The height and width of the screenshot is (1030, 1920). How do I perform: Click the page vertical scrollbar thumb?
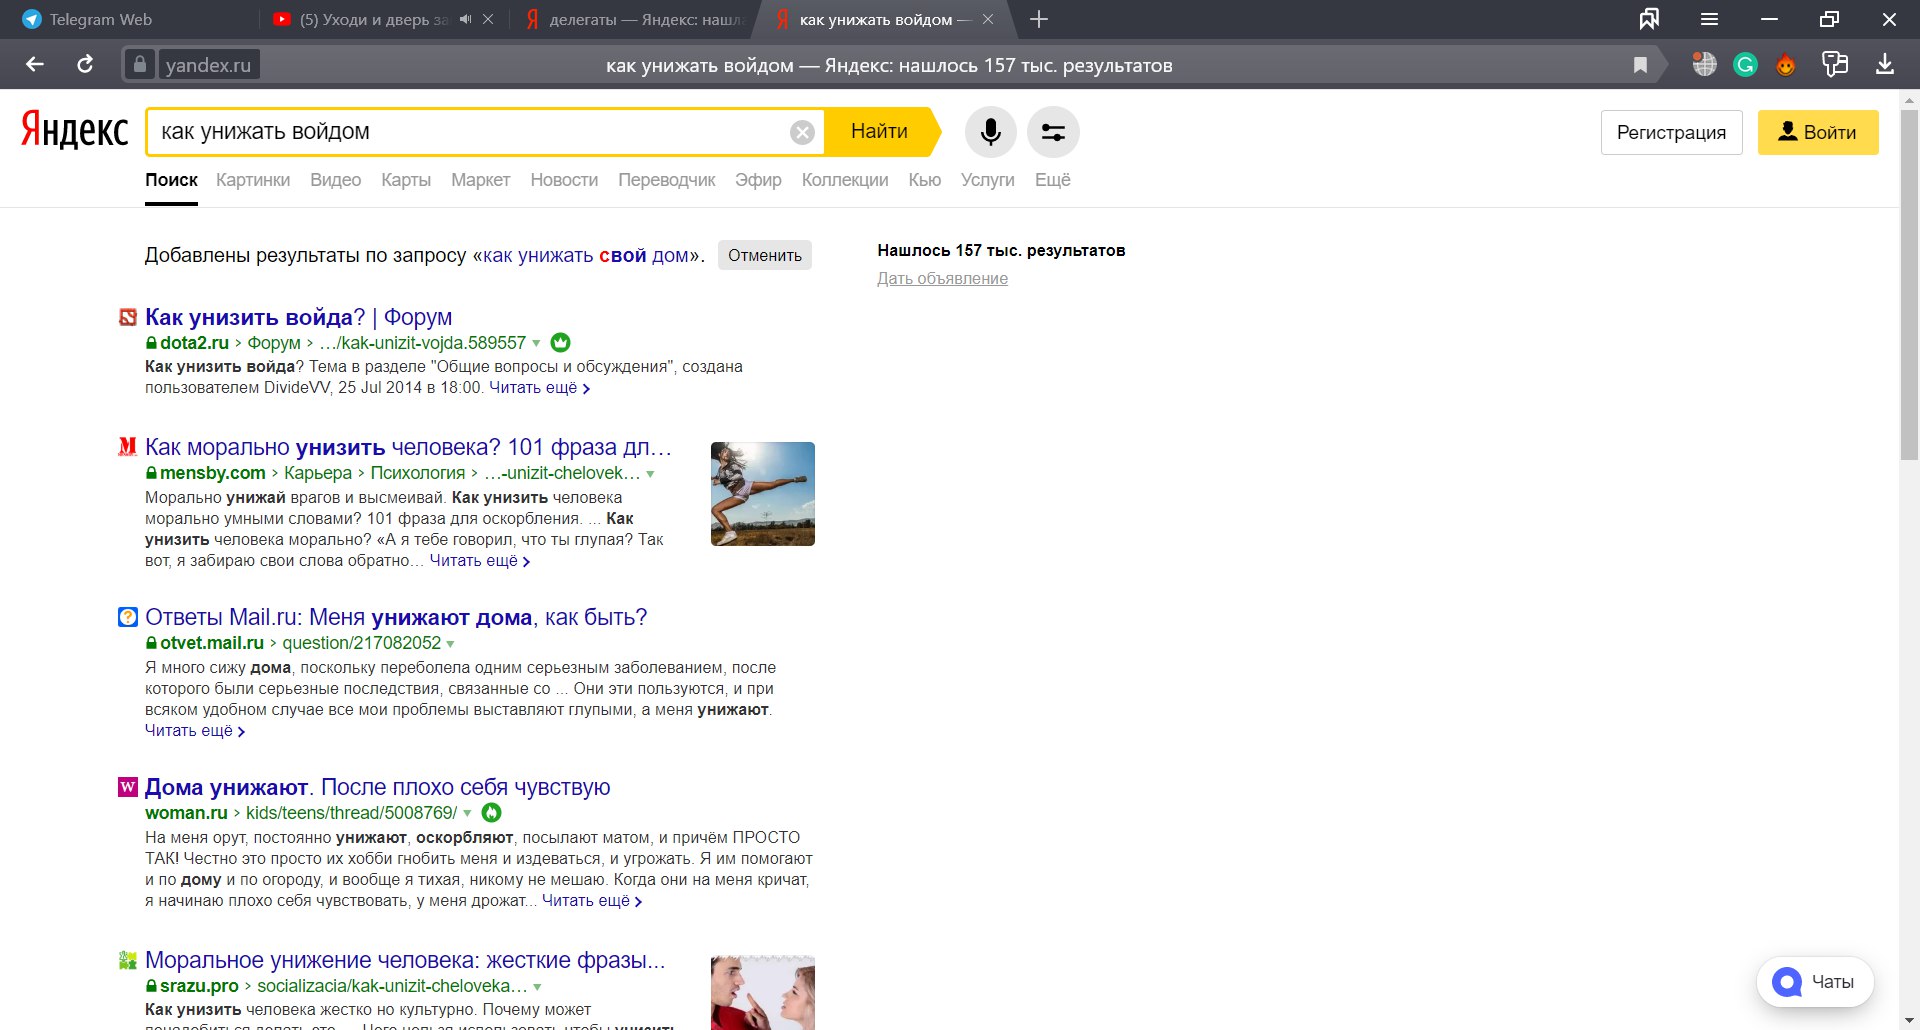point(1909,285)
